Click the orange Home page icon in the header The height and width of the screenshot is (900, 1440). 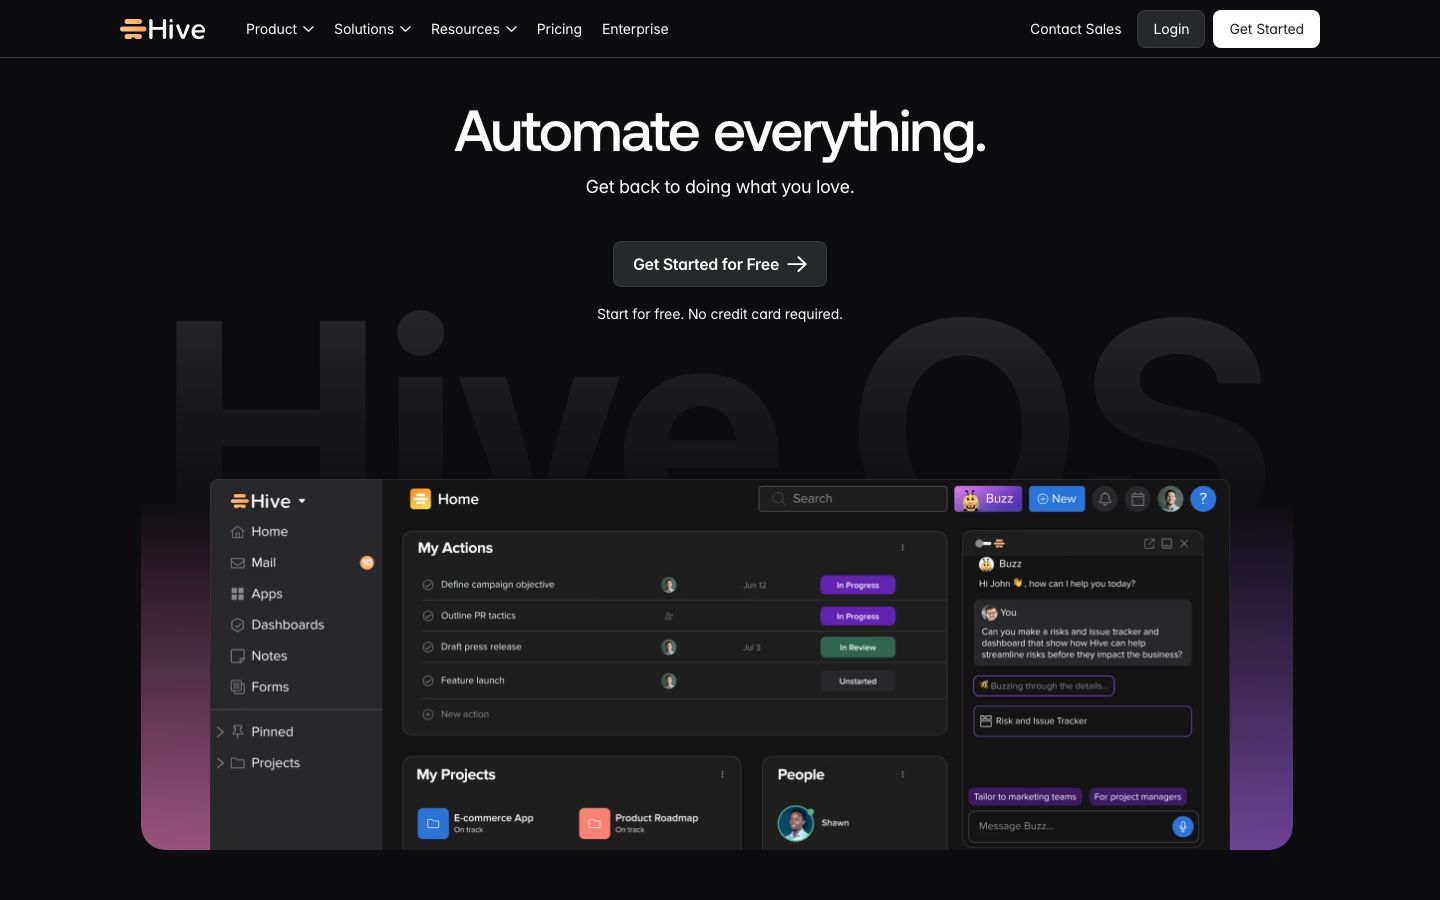[x=420, y=499]
